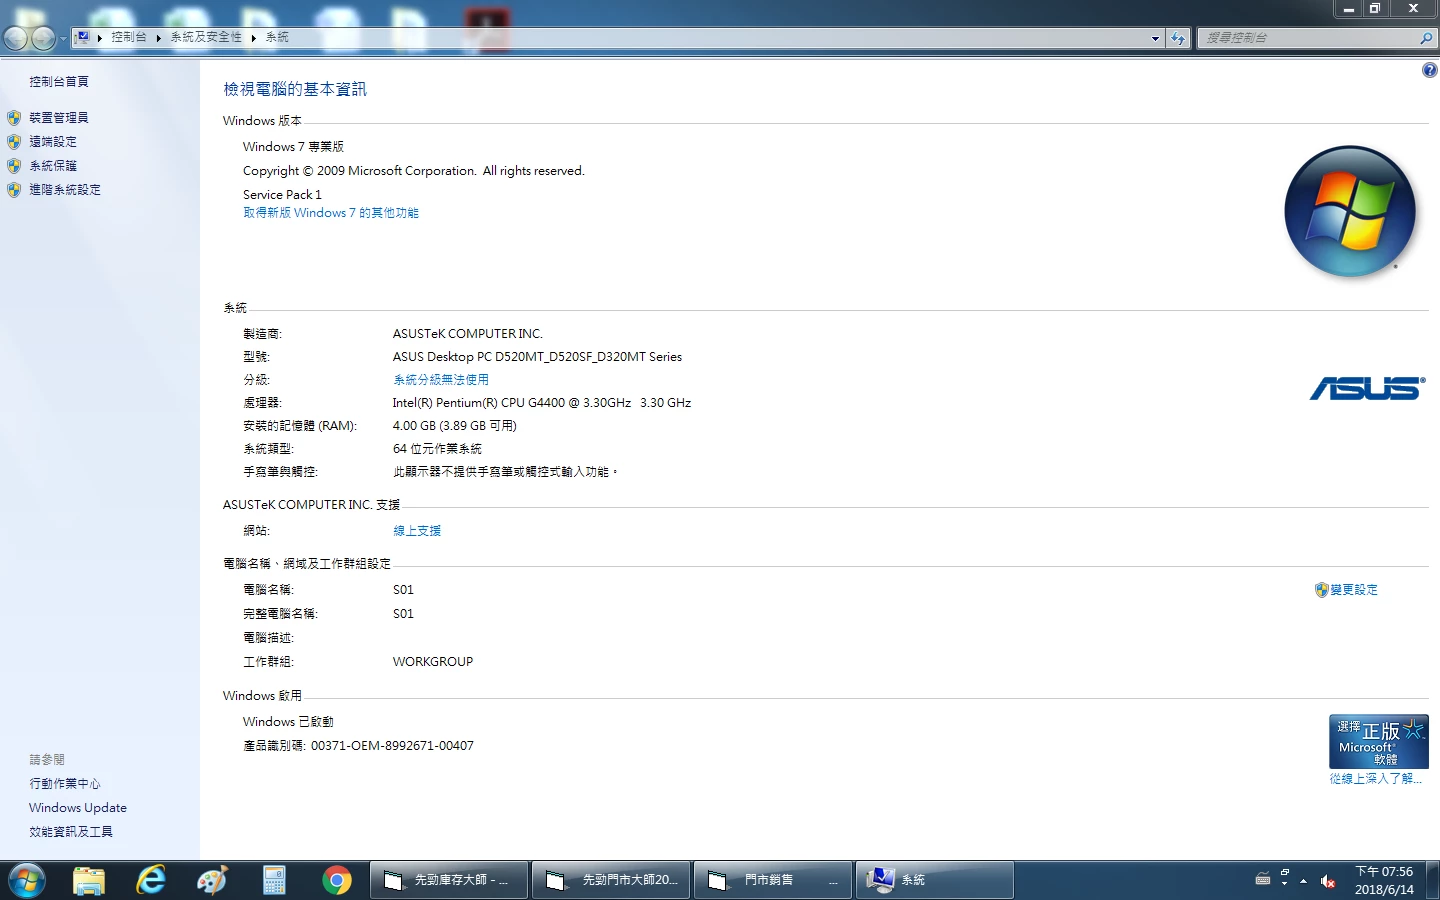Select the WORKGROUP value text
The width and height of the screenshot is (1440, 900).
(x=433, y=662)
